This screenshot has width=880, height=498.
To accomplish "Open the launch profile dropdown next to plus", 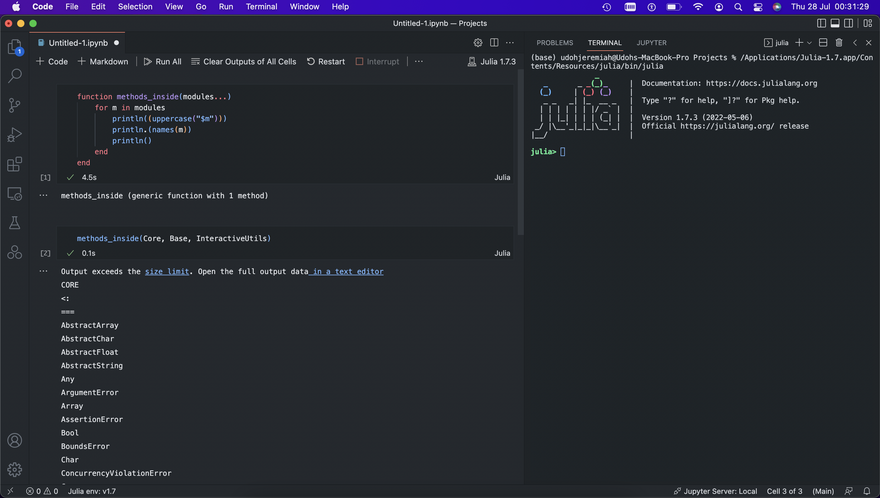I will (809, 43).
